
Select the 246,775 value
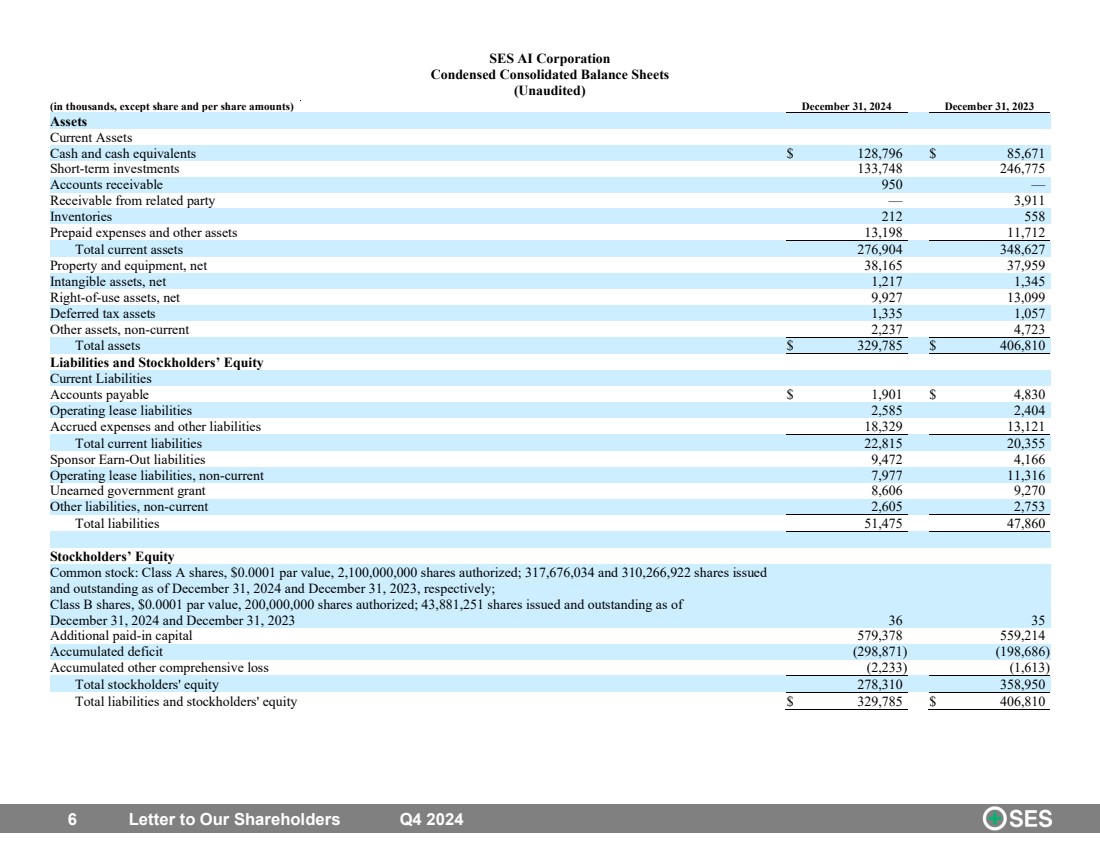pyautogui.click(x=1022, y=169)
